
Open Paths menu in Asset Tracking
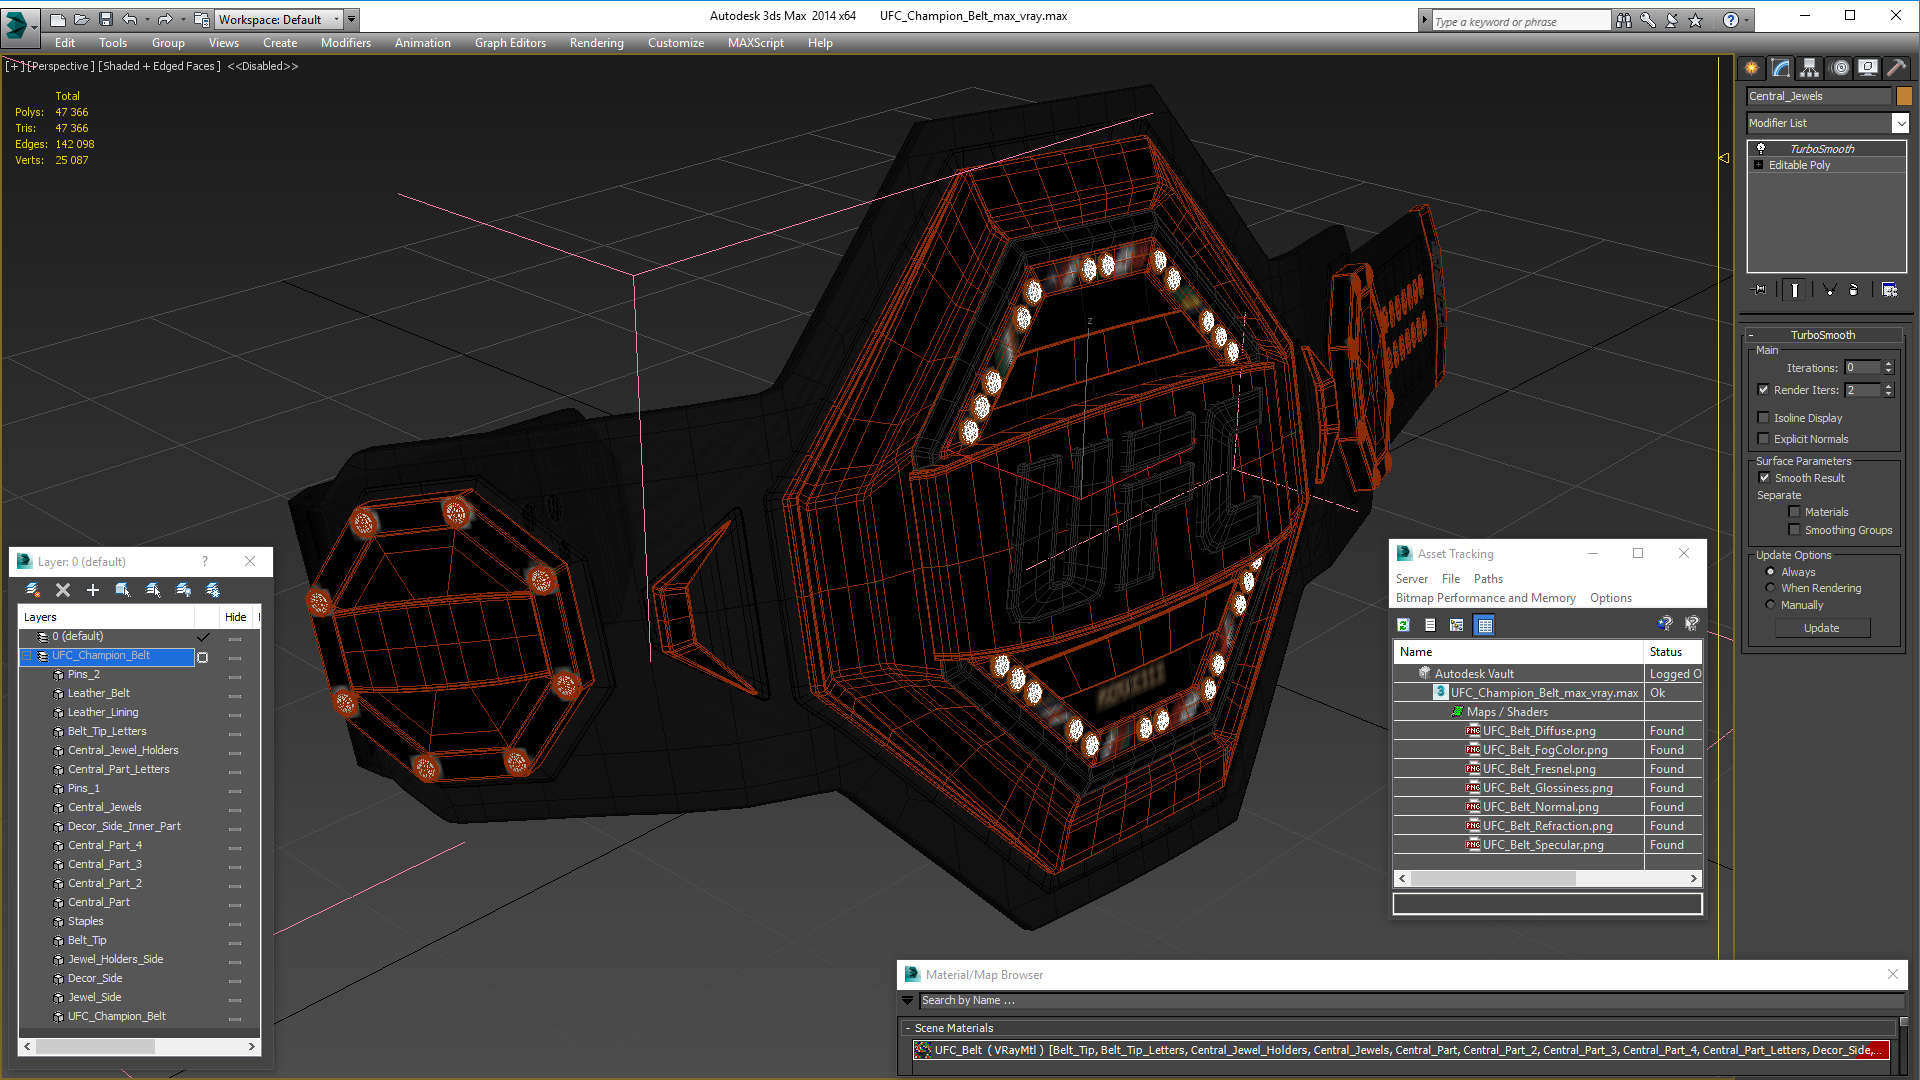(1488, 579)
